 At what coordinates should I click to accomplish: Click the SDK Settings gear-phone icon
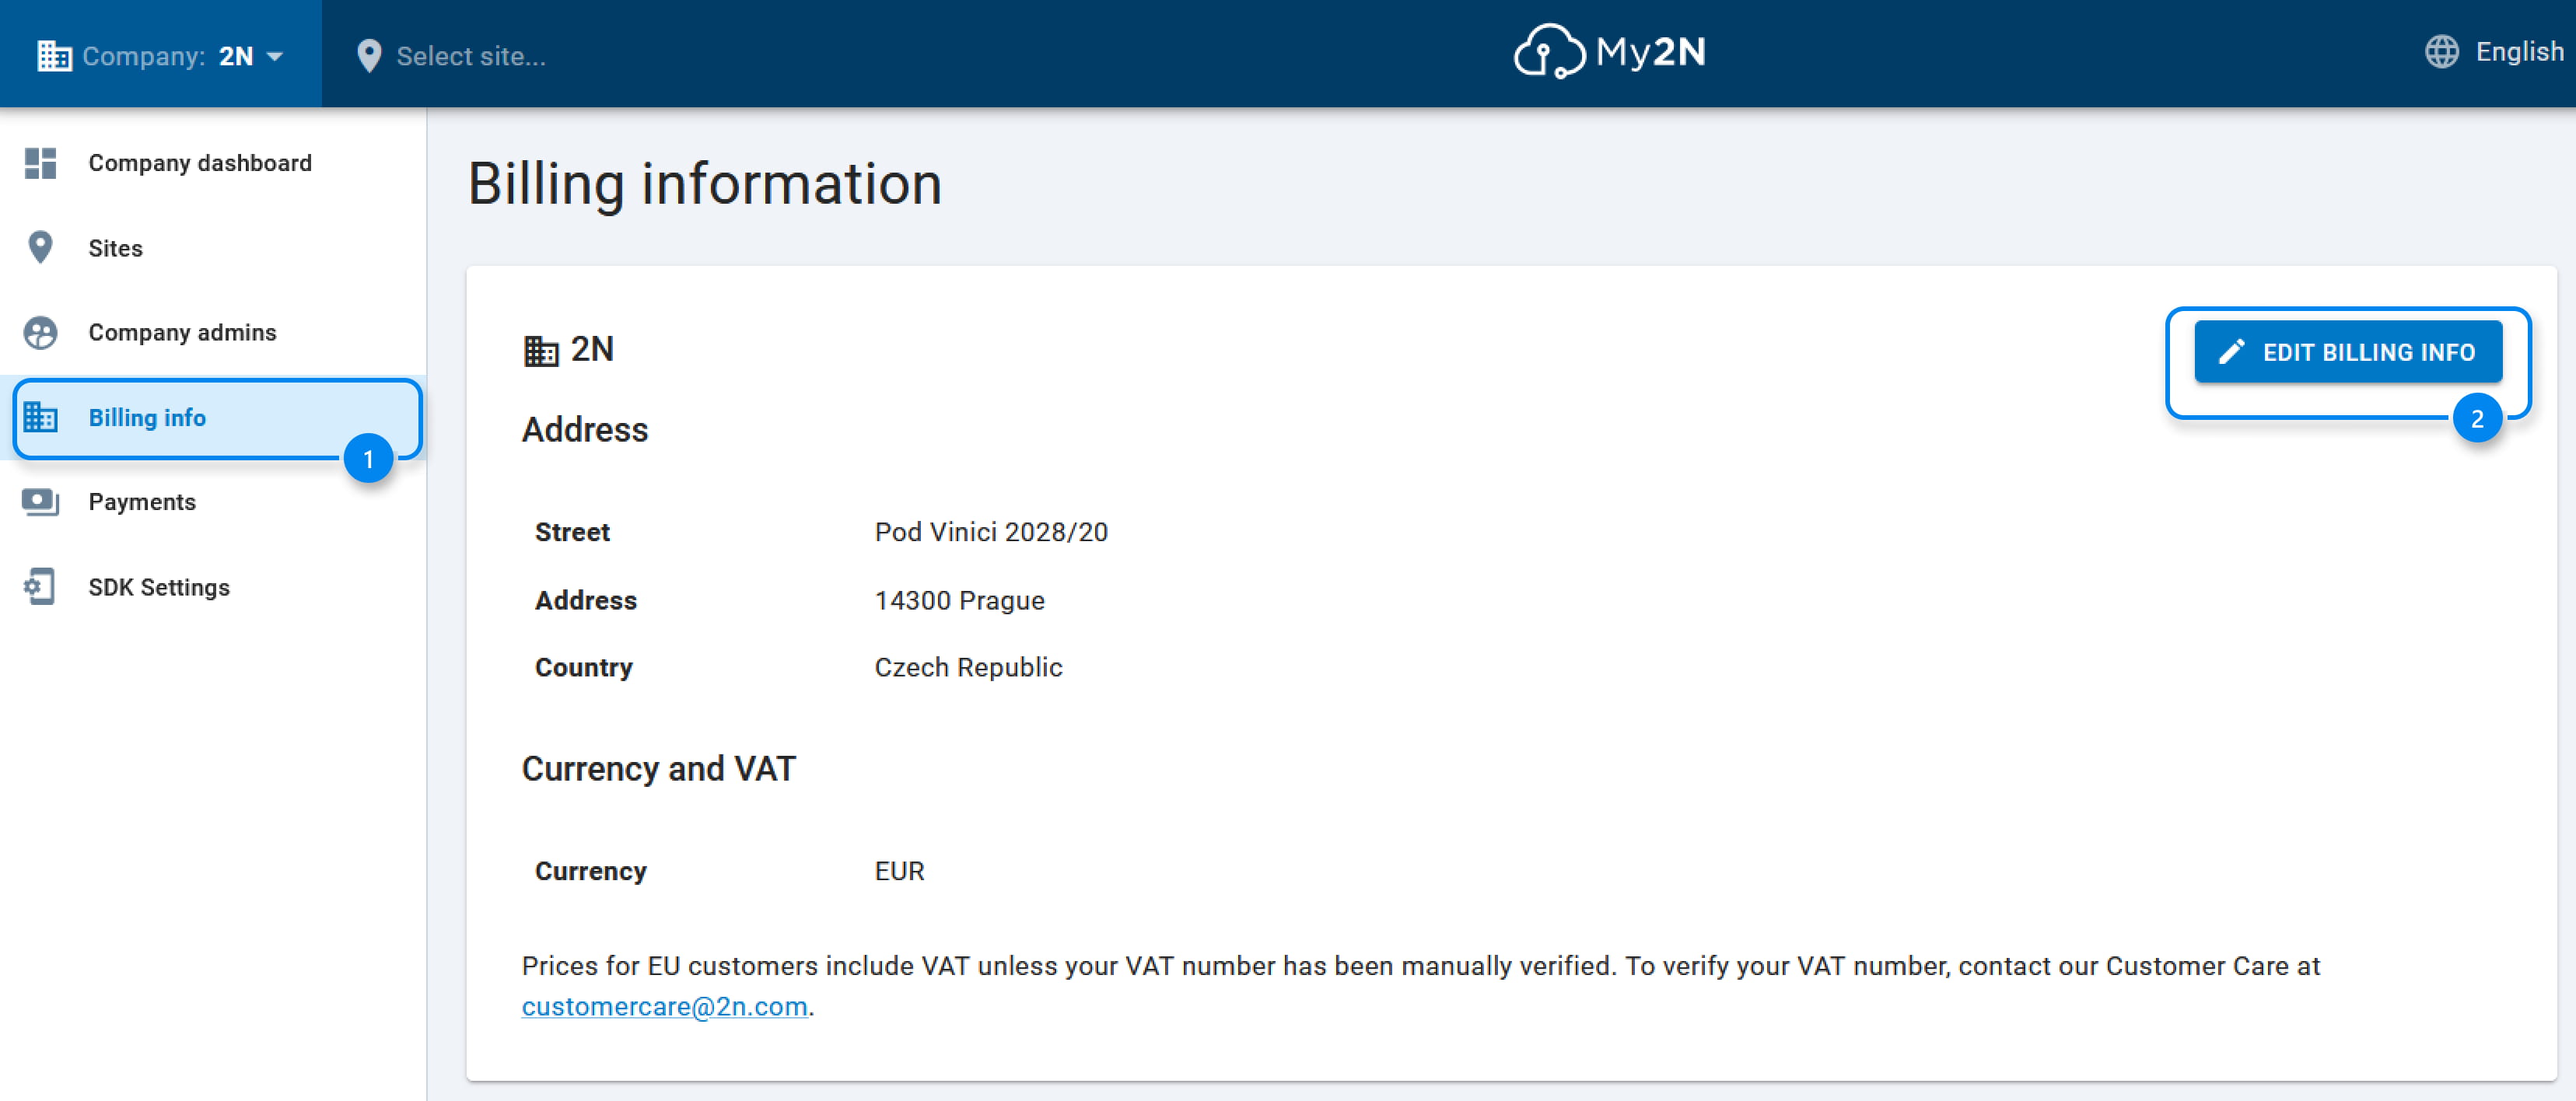(40, 587)
